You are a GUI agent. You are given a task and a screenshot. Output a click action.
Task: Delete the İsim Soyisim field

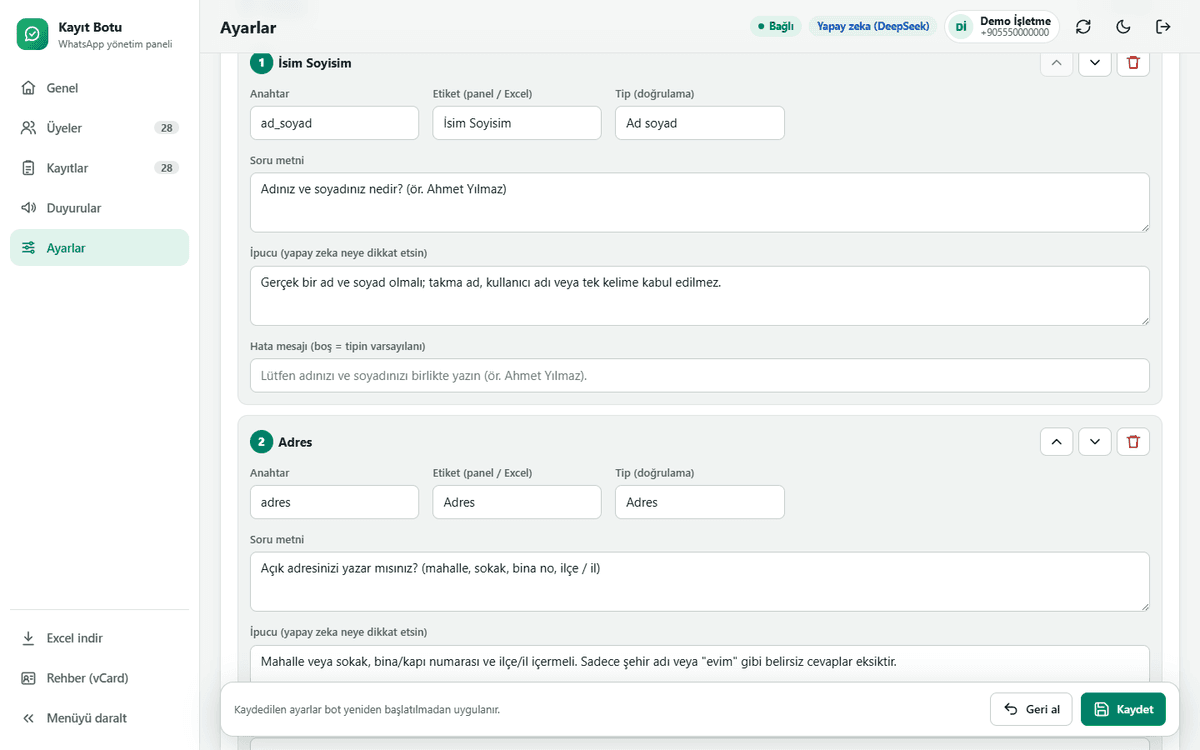point(1133,62)
